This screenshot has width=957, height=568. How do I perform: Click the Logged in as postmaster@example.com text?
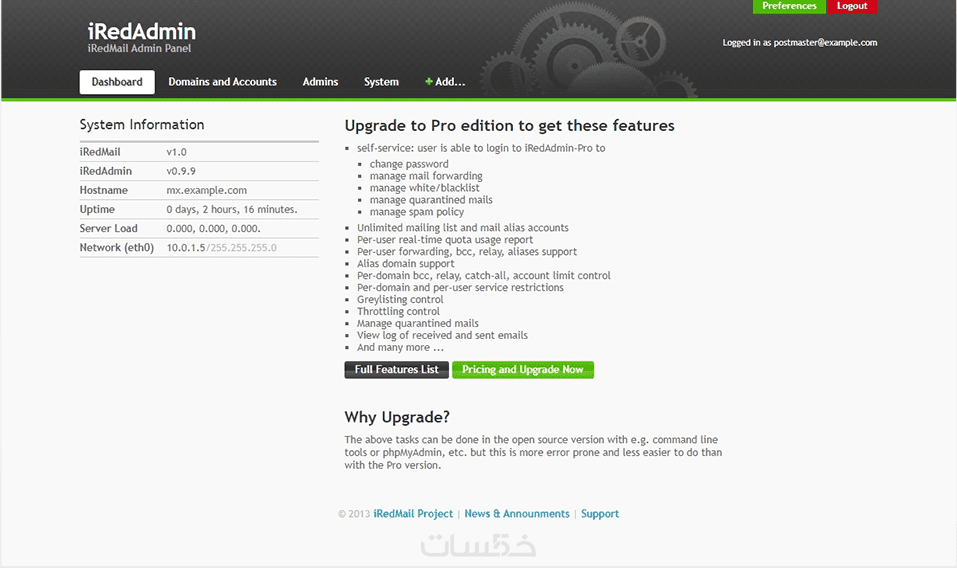pos(800,43)
